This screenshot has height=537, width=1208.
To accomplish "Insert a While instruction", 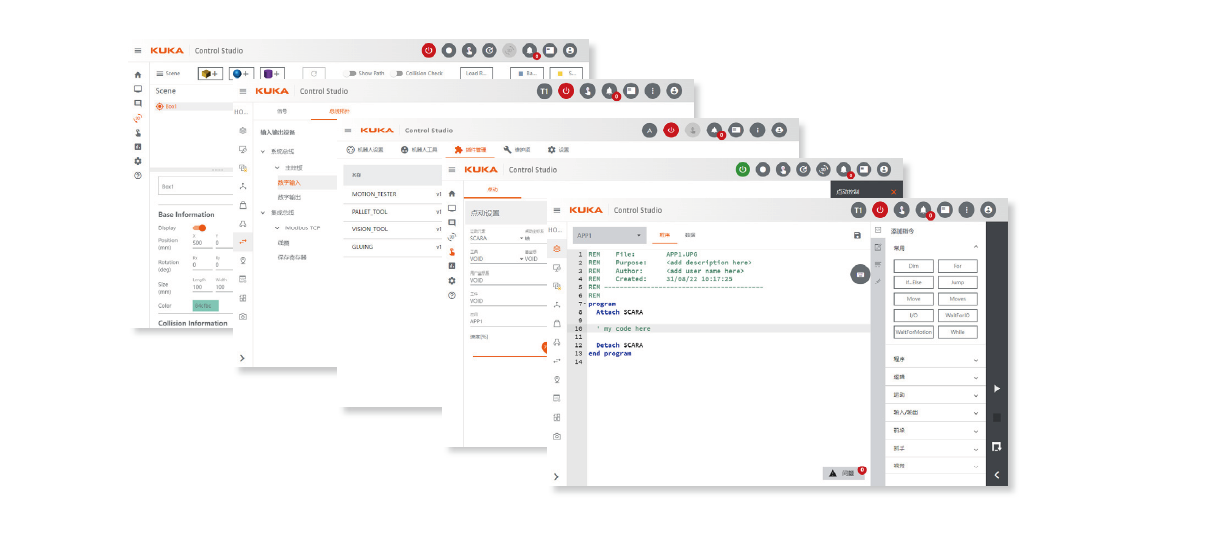I will [x=957, y=332].
